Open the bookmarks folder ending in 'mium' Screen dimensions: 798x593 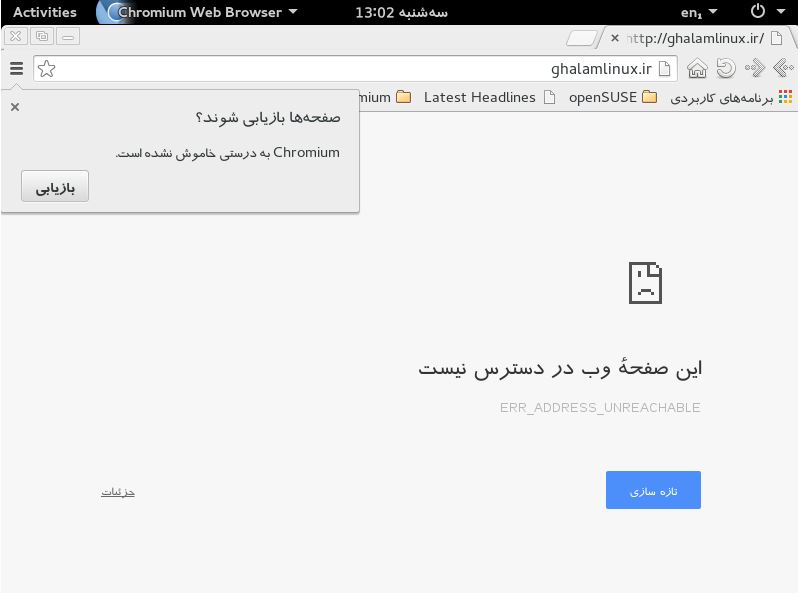tap(385, 97)
